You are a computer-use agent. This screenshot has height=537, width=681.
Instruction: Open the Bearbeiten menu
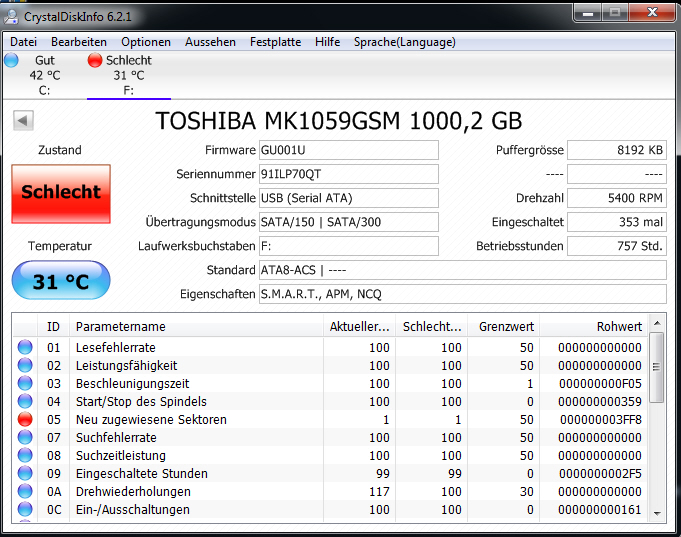[x=79, y=42]
